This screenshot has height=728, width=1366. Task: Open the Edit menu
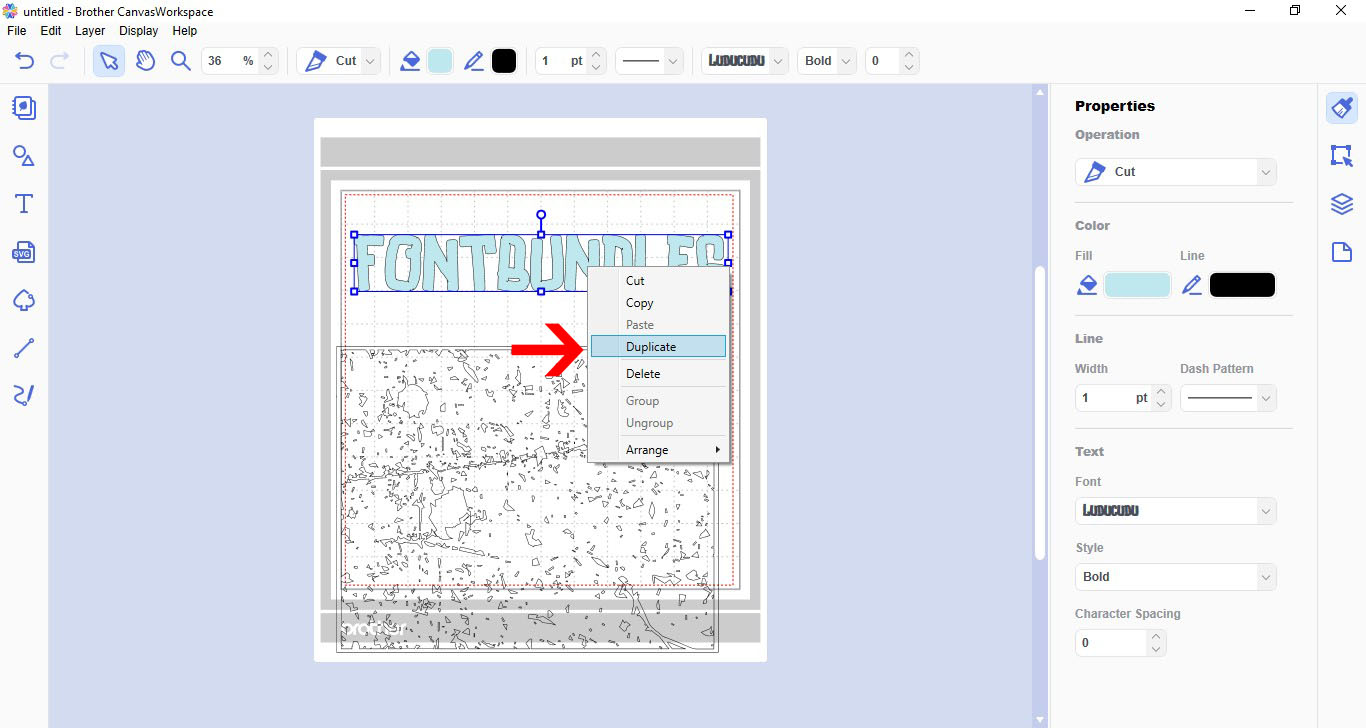[51, 31]
